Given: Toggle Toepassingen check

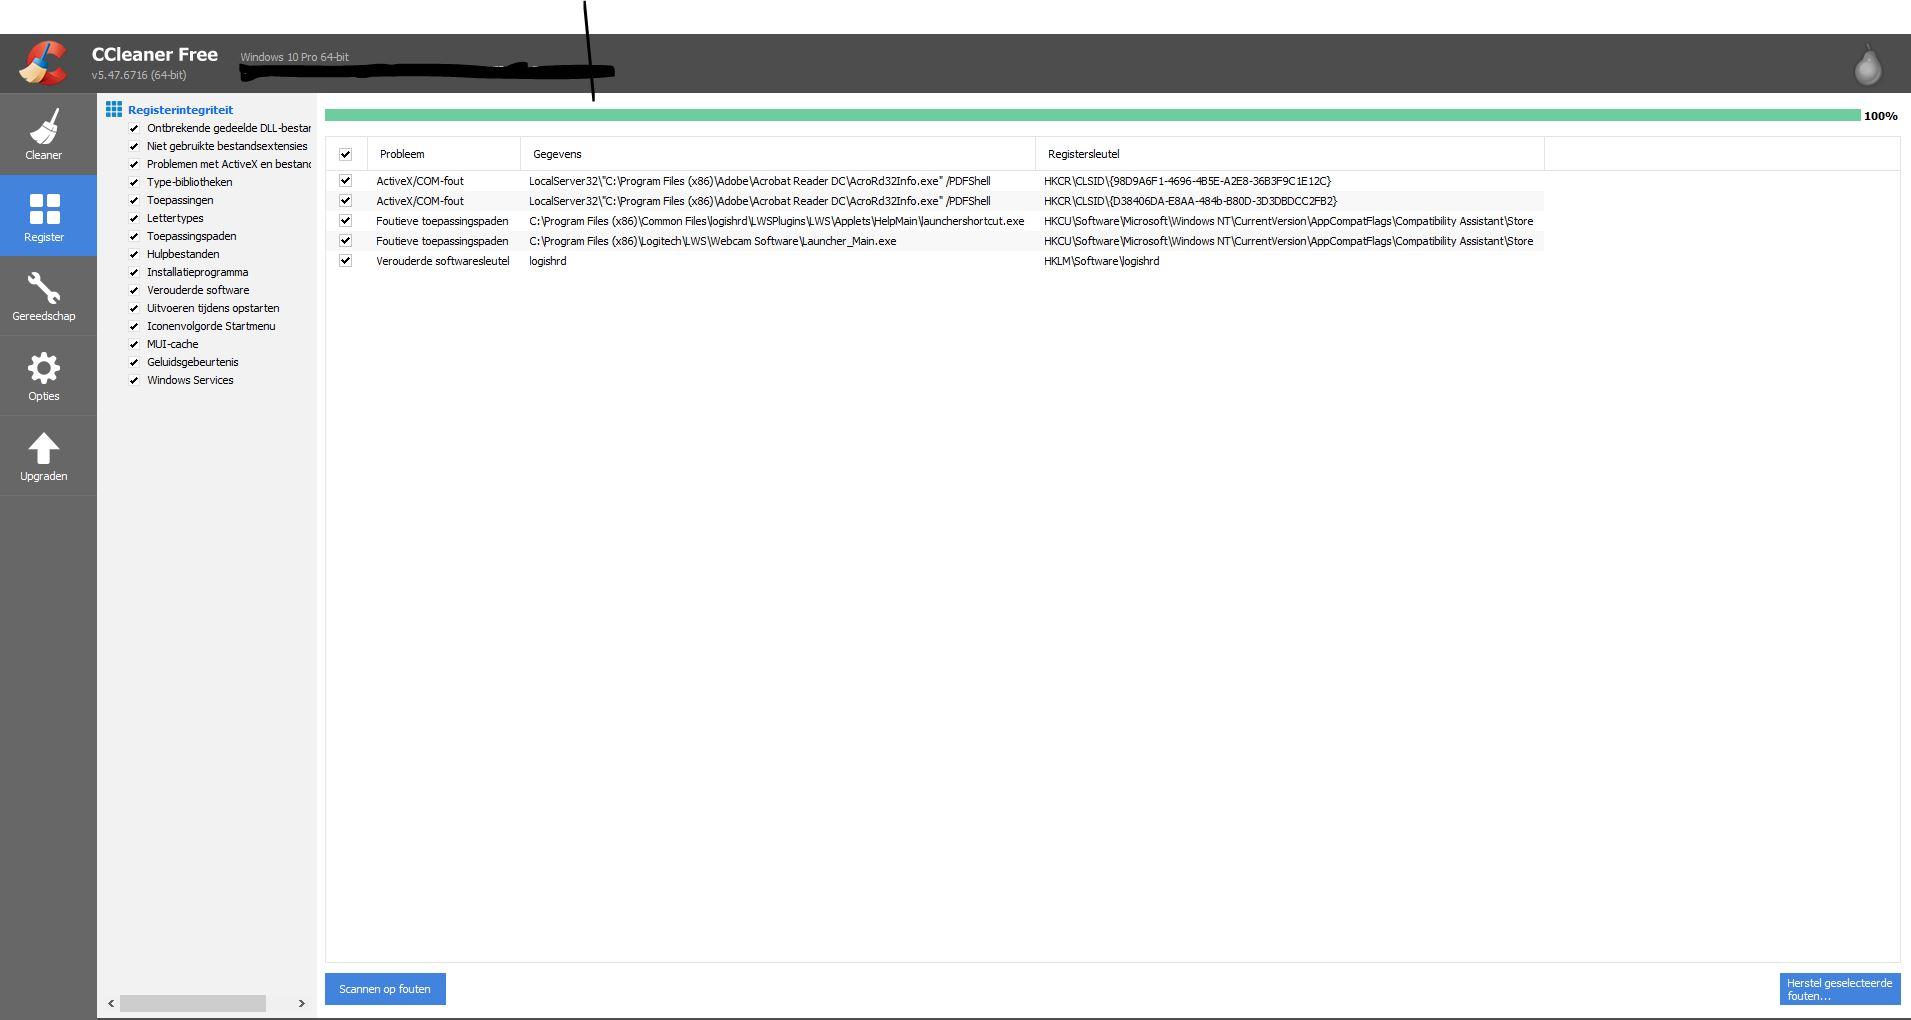Looking at the screenshot, I should [134, 200].
